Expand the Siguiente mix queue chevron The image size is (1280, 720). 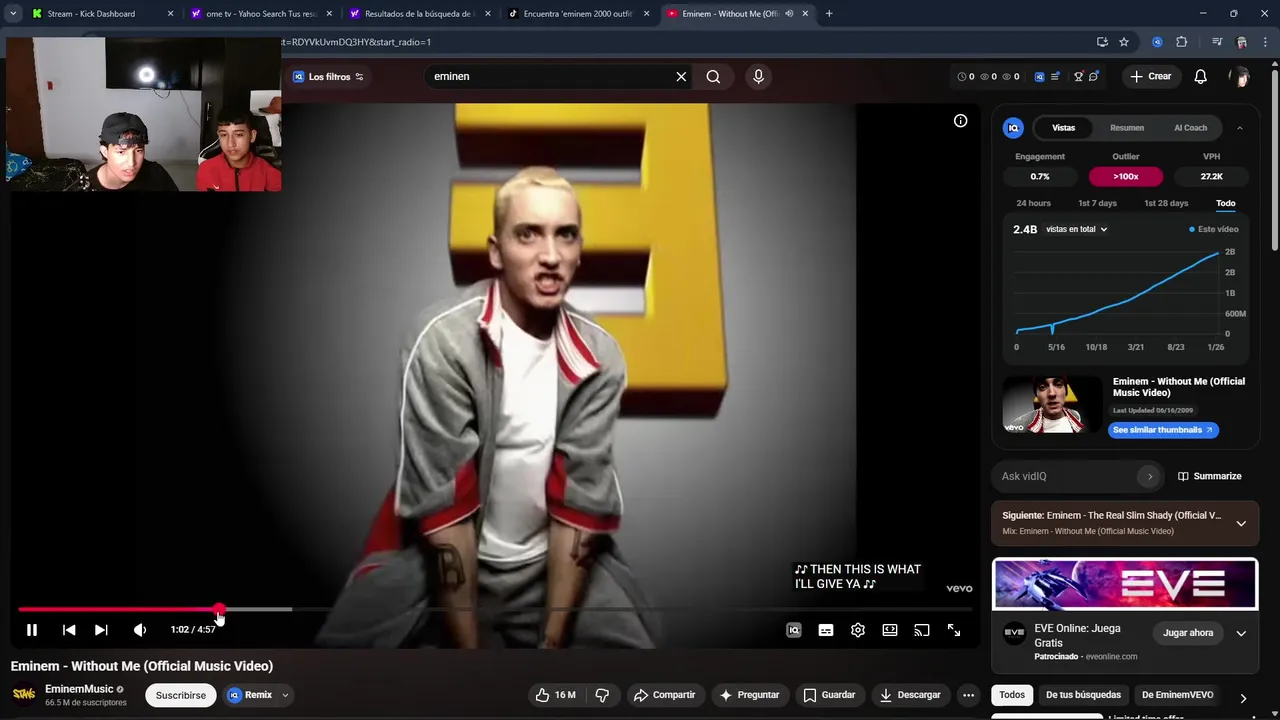click(1241, 523)
